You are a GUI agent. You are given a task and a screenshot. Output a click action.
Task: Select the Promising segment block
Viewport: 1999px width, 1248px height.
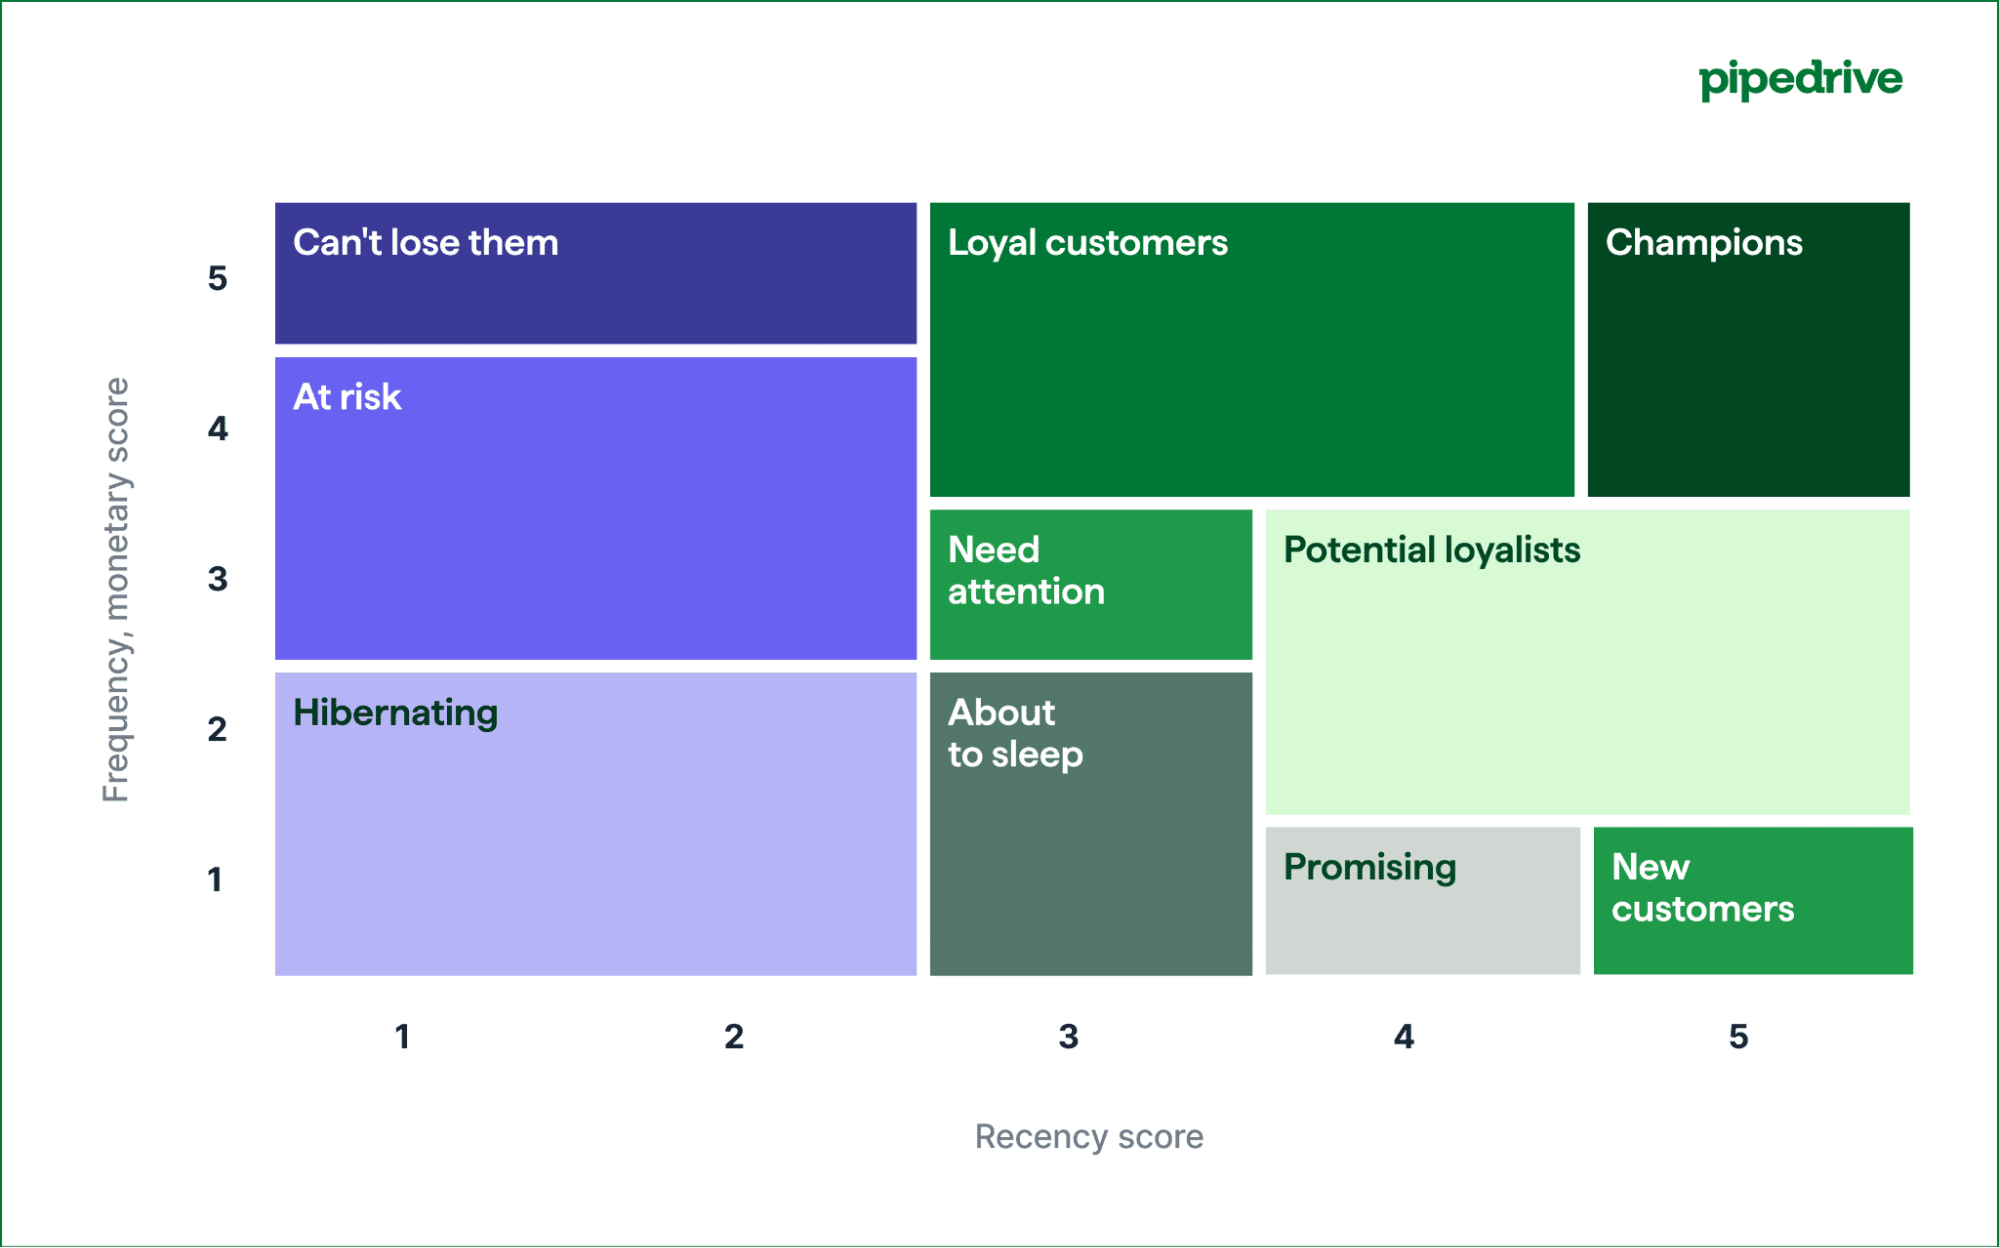1422,900
